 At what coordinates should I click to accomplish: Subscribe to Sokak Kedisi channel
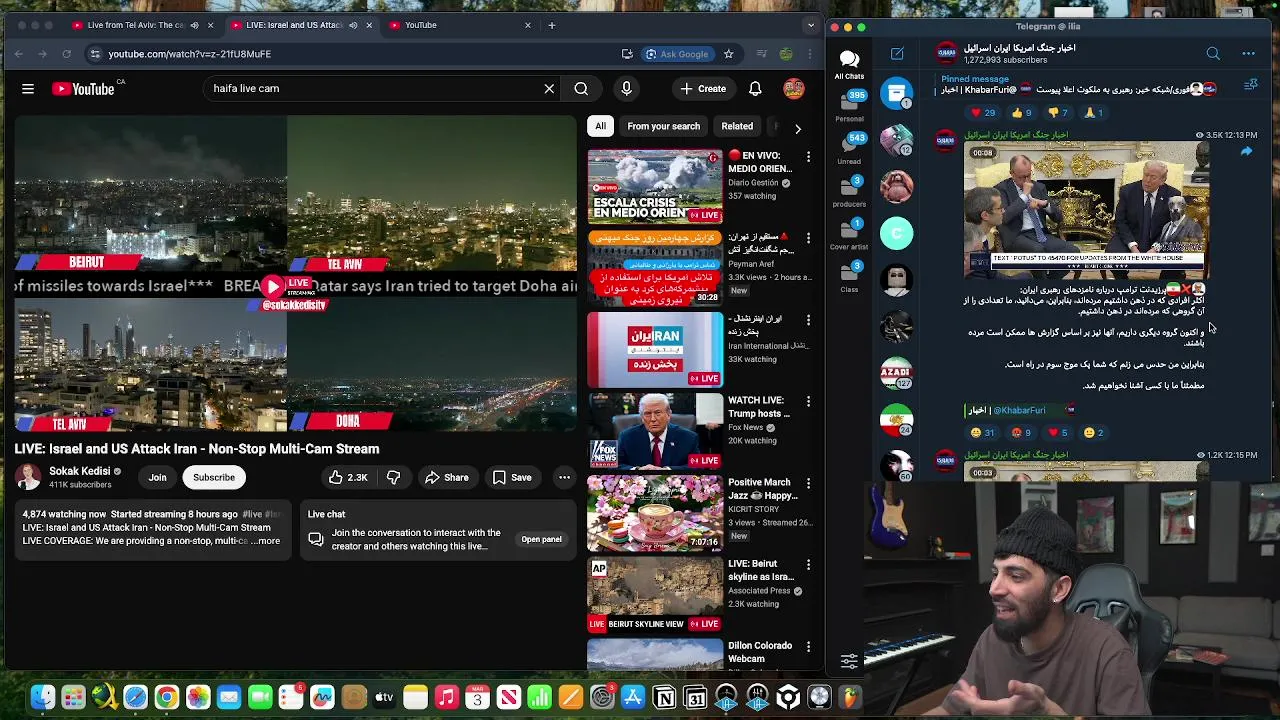(214, 478)
